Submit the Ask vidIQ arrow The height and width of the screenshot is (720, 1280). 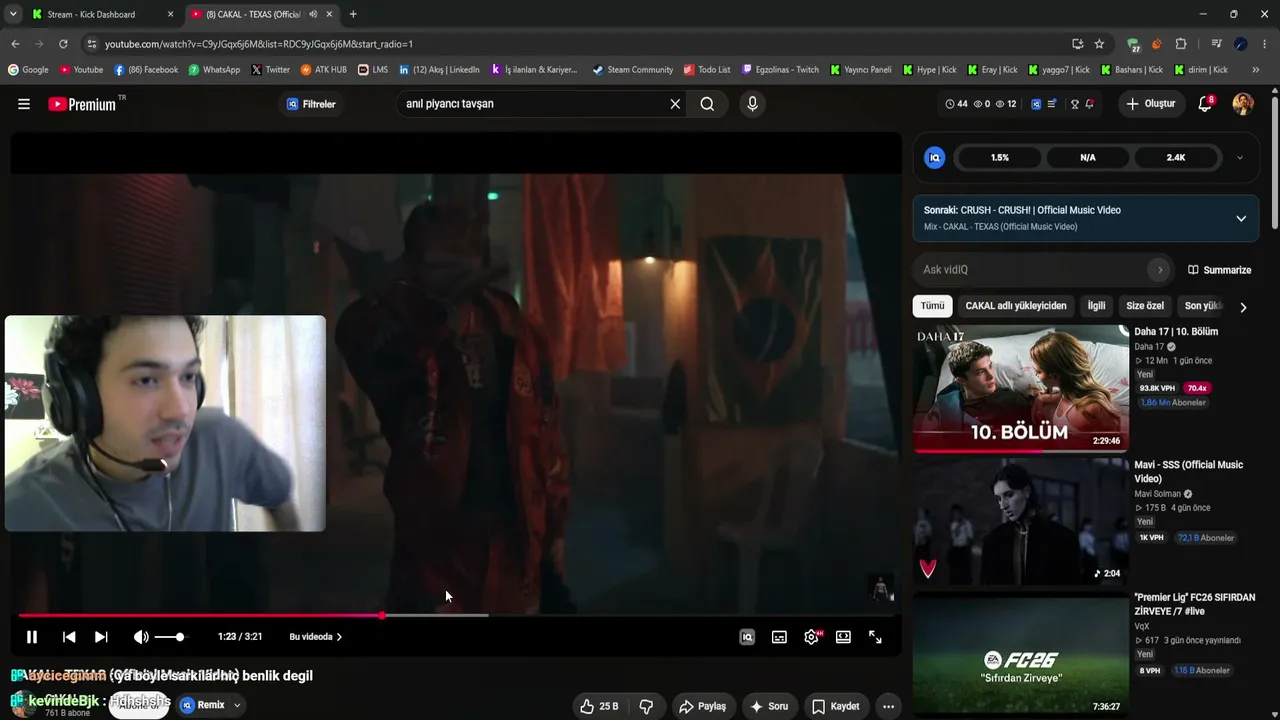(x=1160, y=270)
